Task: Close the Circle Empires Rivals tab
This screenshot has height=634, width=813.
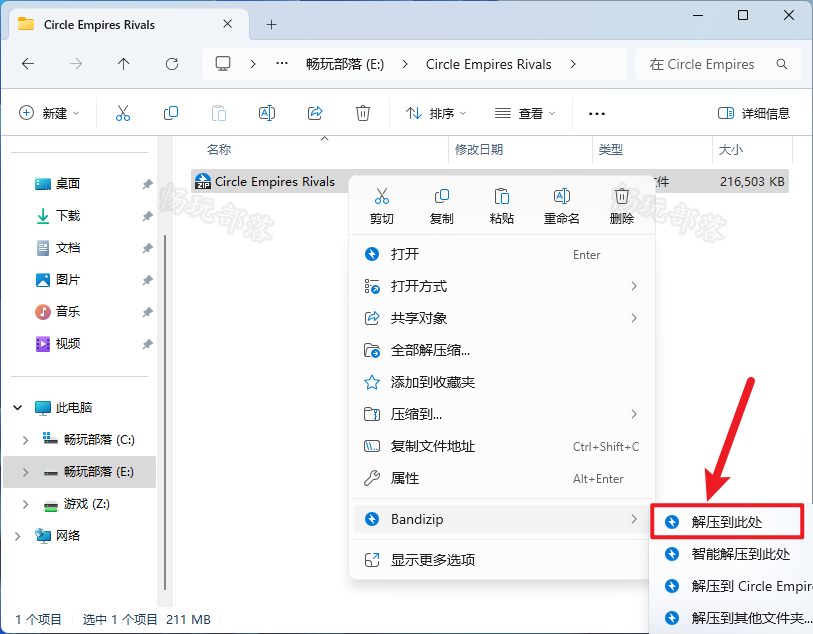Action: (227, 24)
